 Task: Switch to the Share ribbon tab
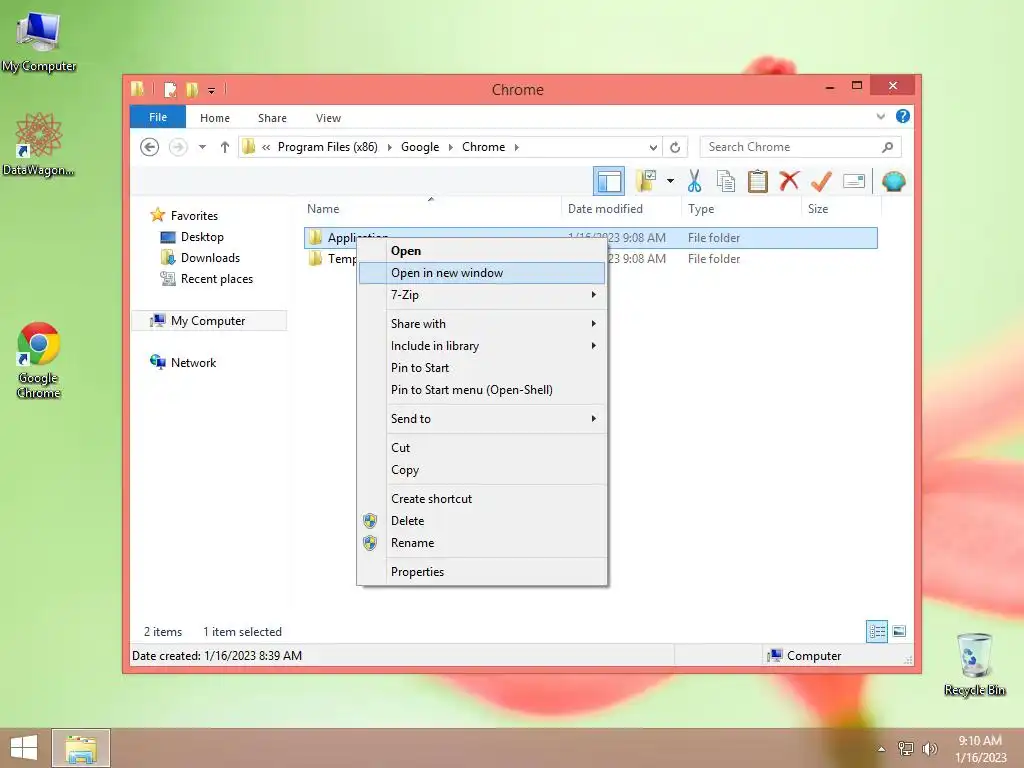pyautogui.click(x=272, y=118)
